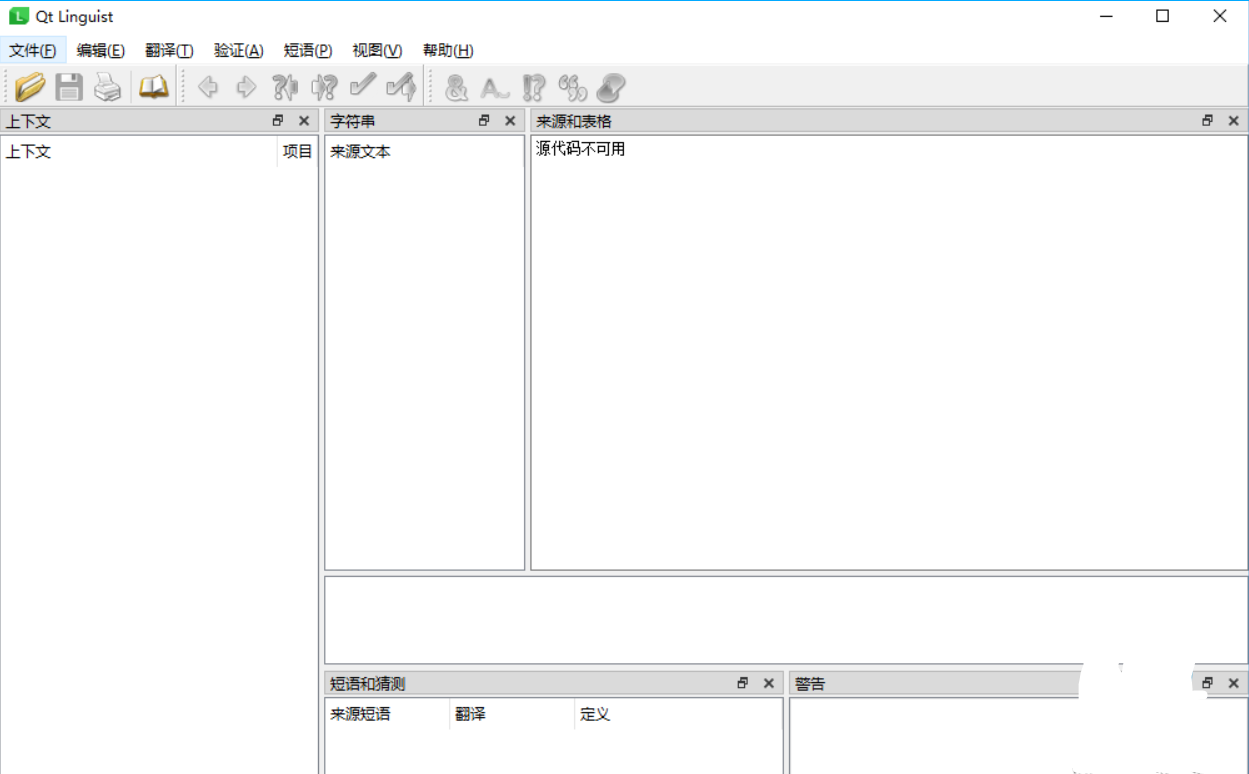The image size is (1249, 774).
Task: Open the 文件(F) menu
Action: pyautogui.click(x=33, y=50)
